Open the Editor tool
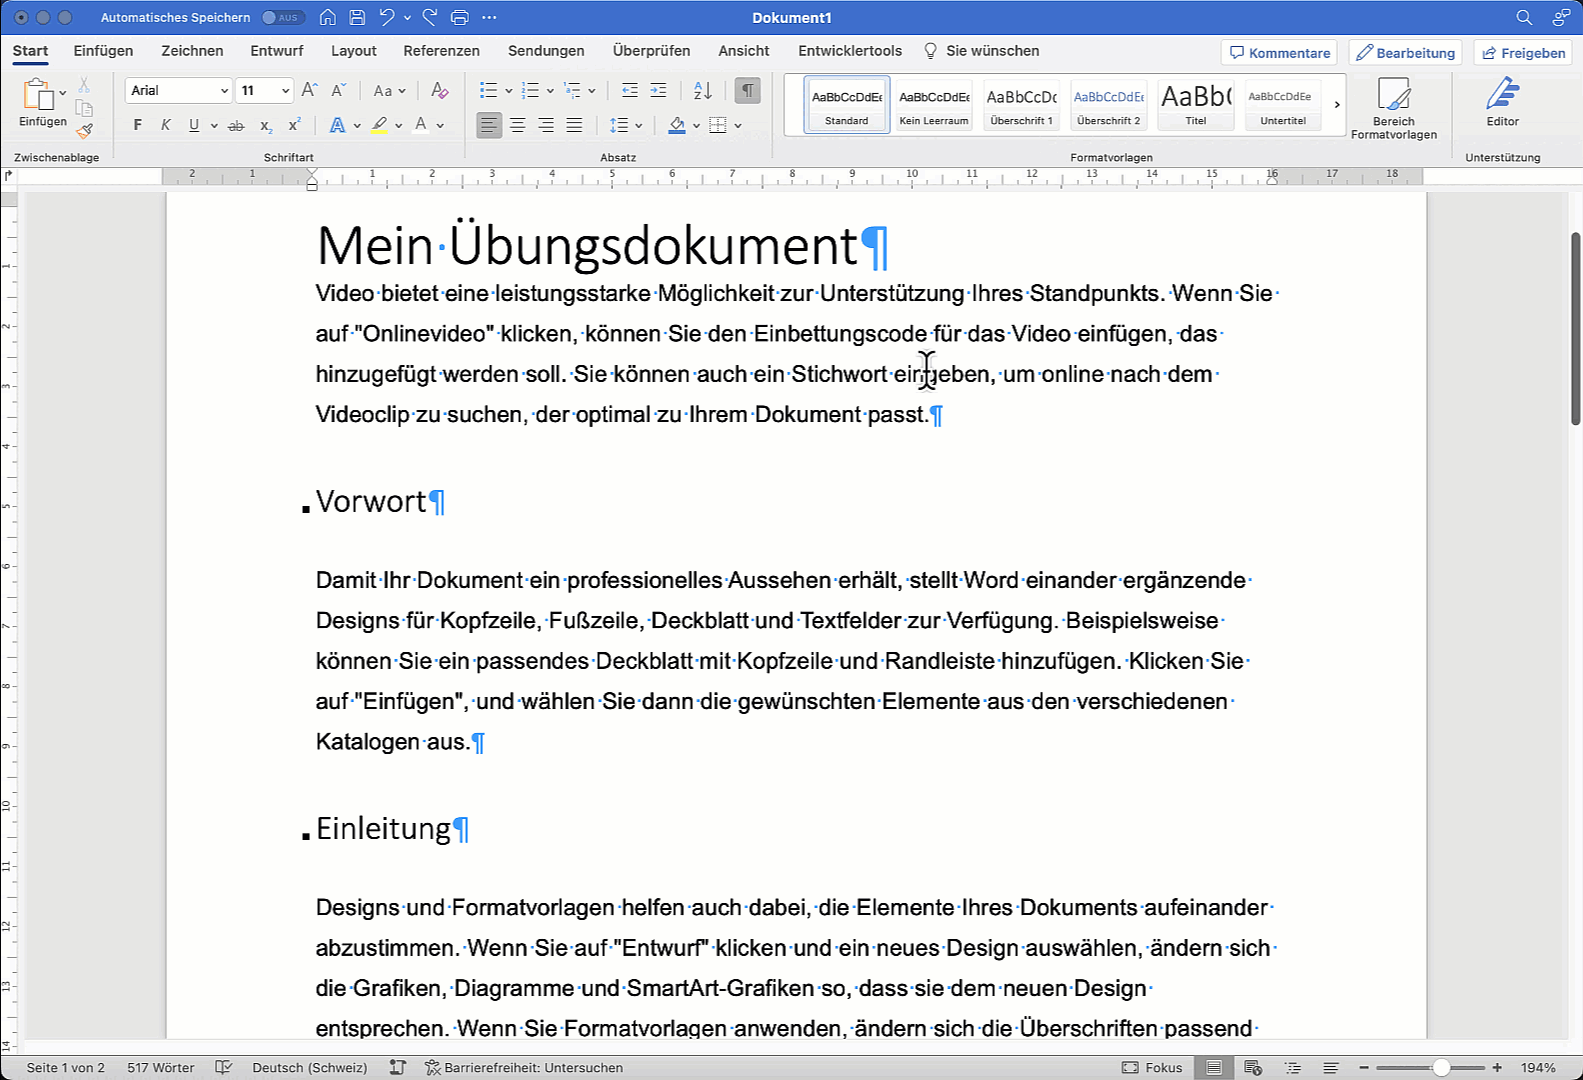 (1502, 103)
